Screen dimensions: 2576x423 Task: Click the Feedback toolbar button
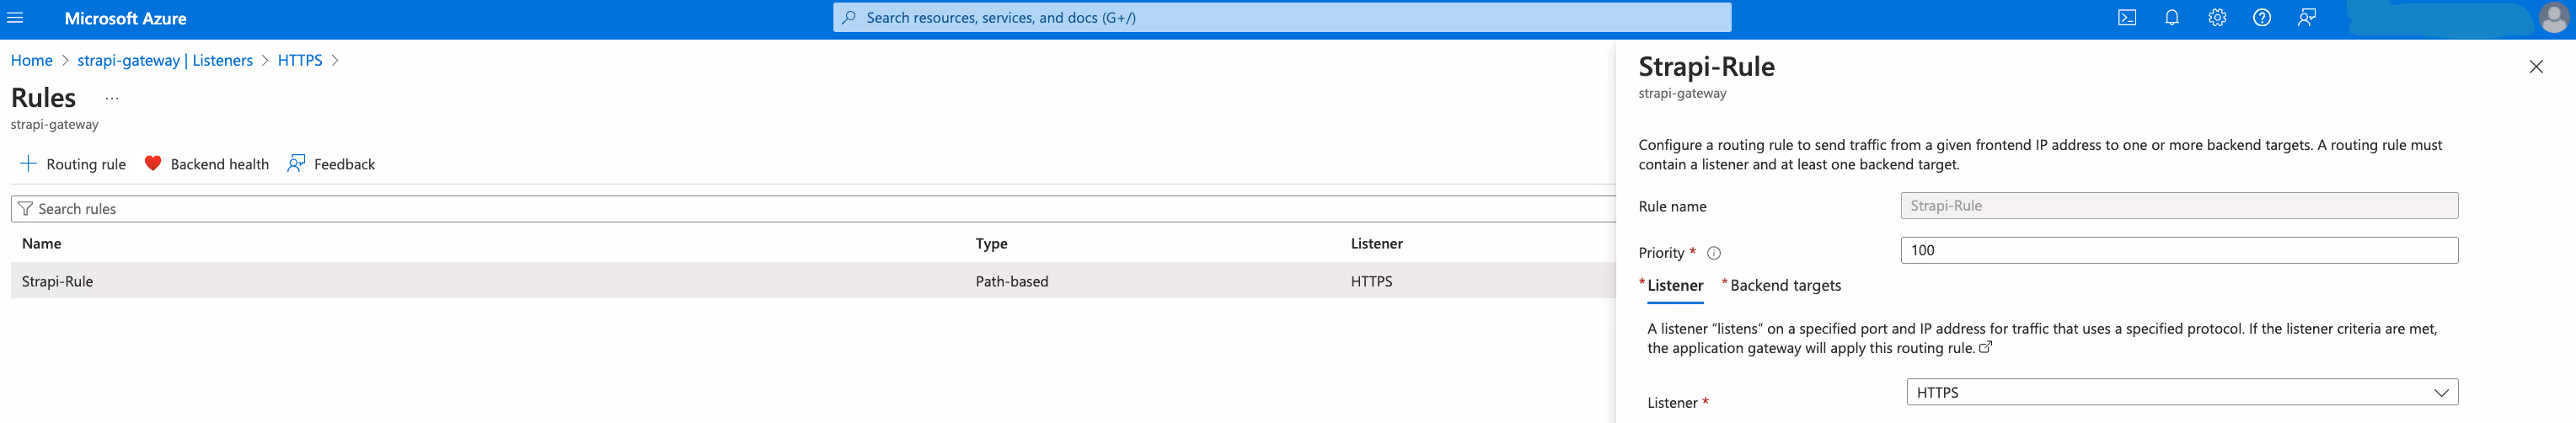click(x=331, y=164)
